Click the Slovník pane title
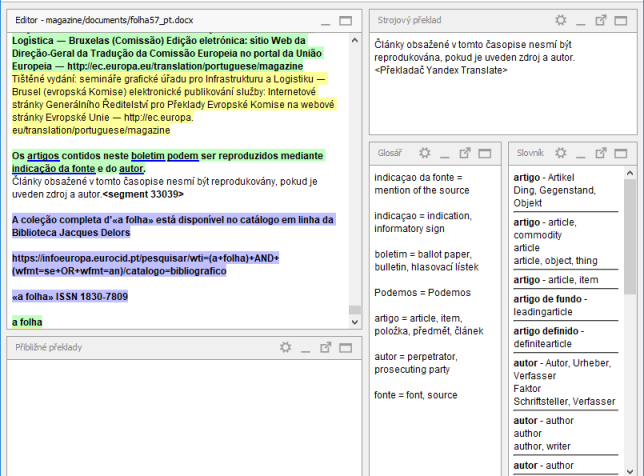The image size is (644, 476). (530, 153)
